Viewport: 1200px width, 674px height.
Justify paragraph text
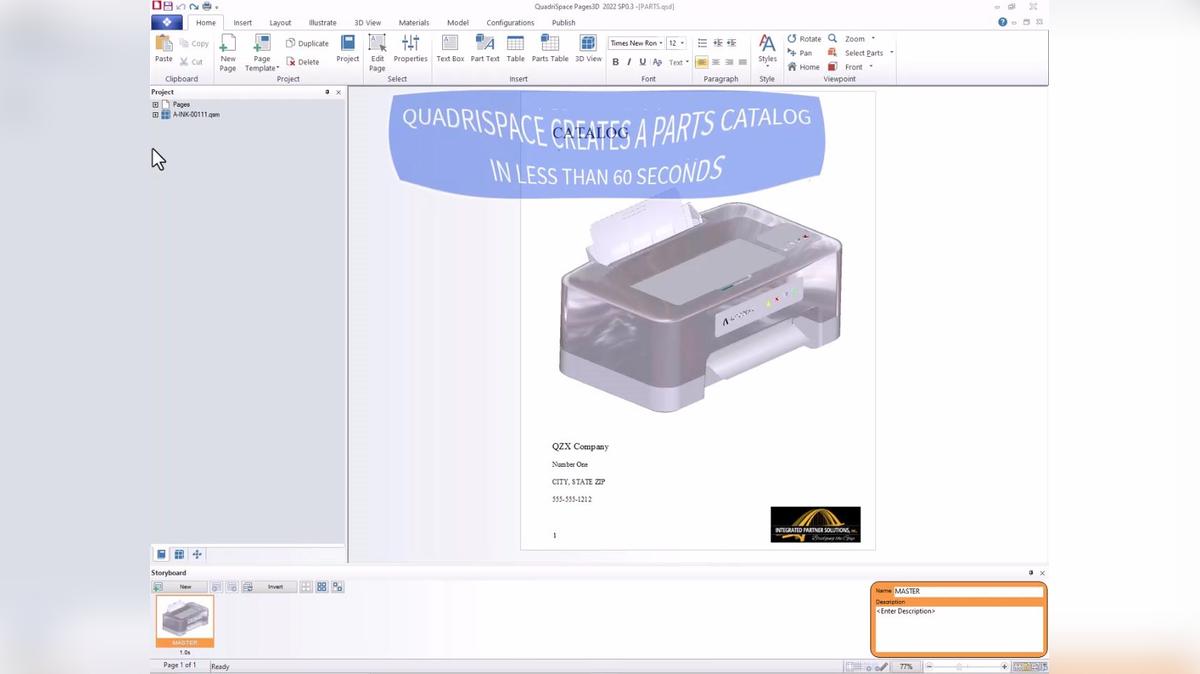pos(742,62)
